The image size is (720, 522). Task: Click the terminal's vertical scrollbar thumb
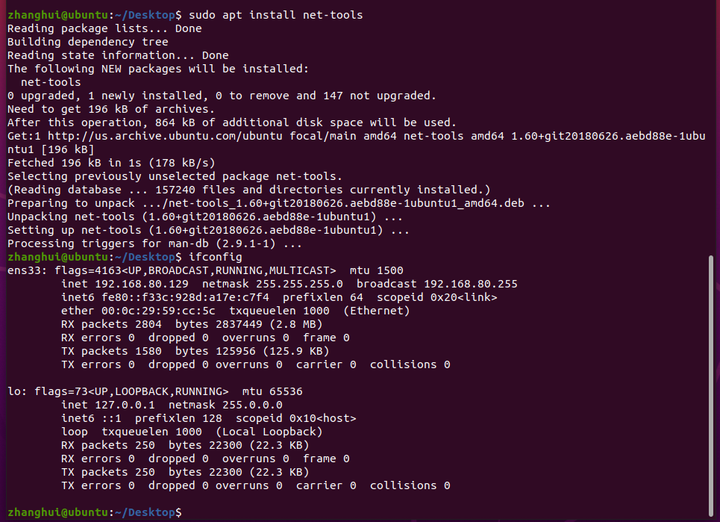(x=711, y=386)
